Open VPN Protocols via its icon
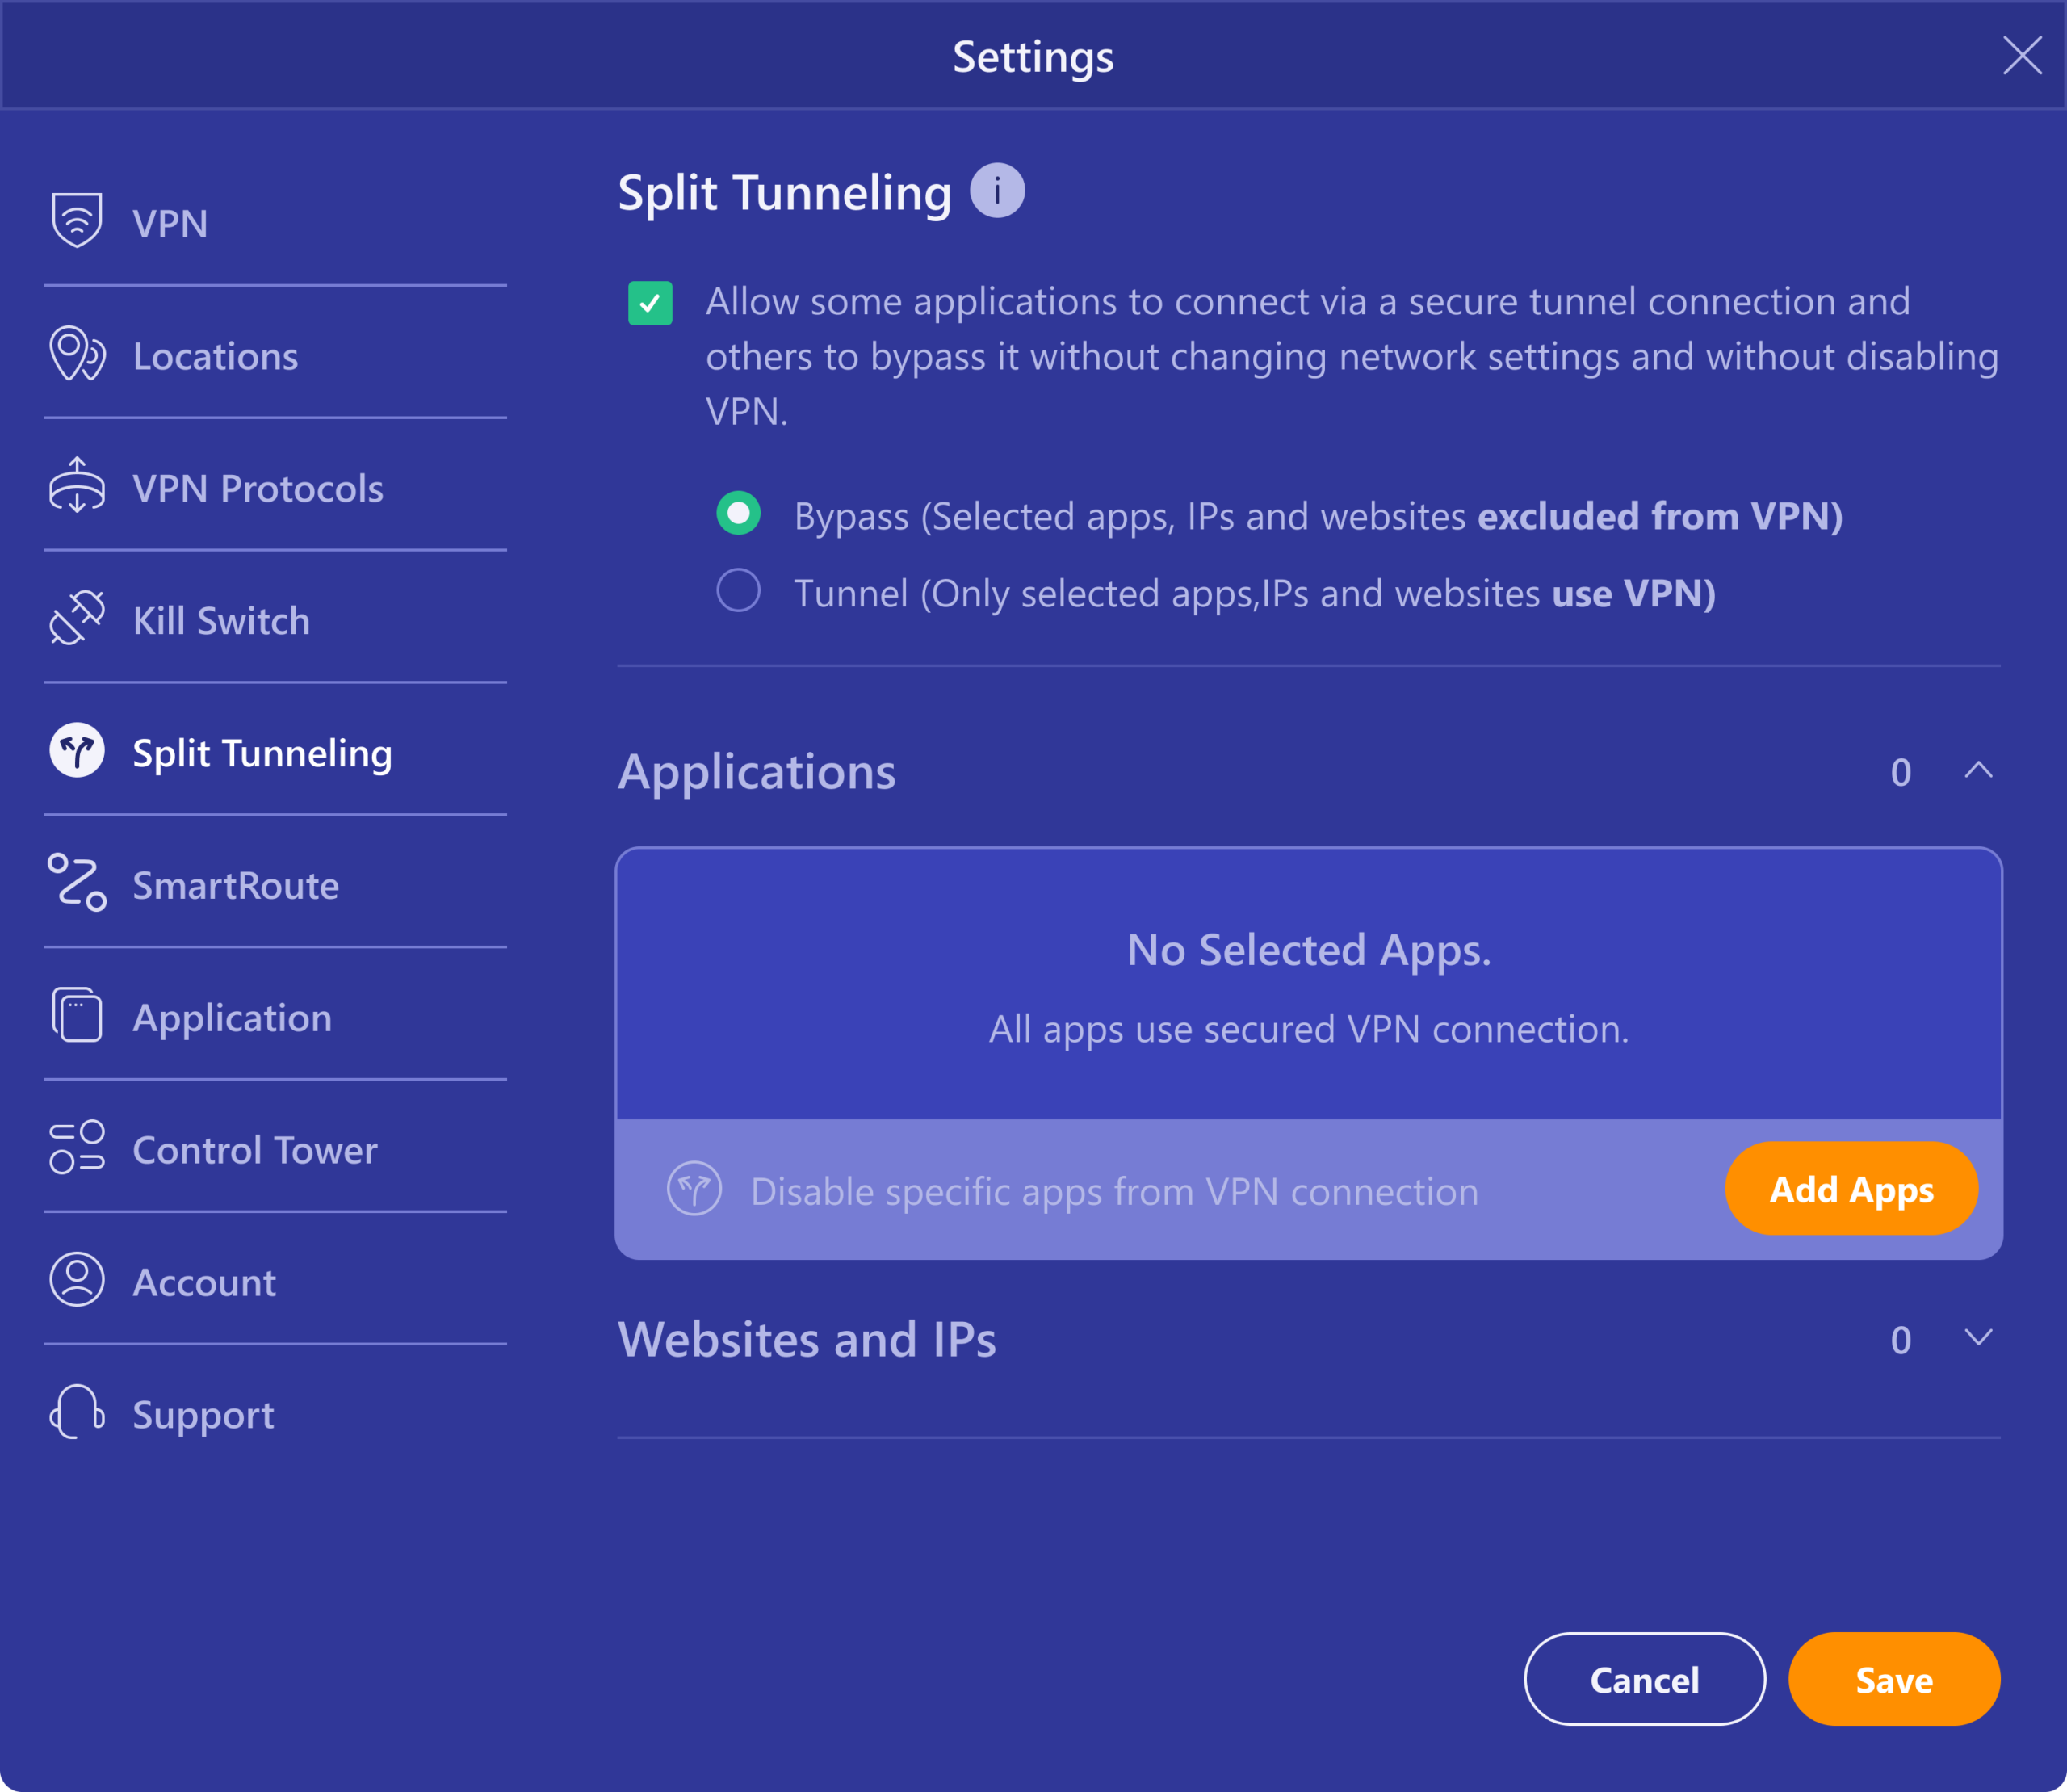 tap(78, 487)
